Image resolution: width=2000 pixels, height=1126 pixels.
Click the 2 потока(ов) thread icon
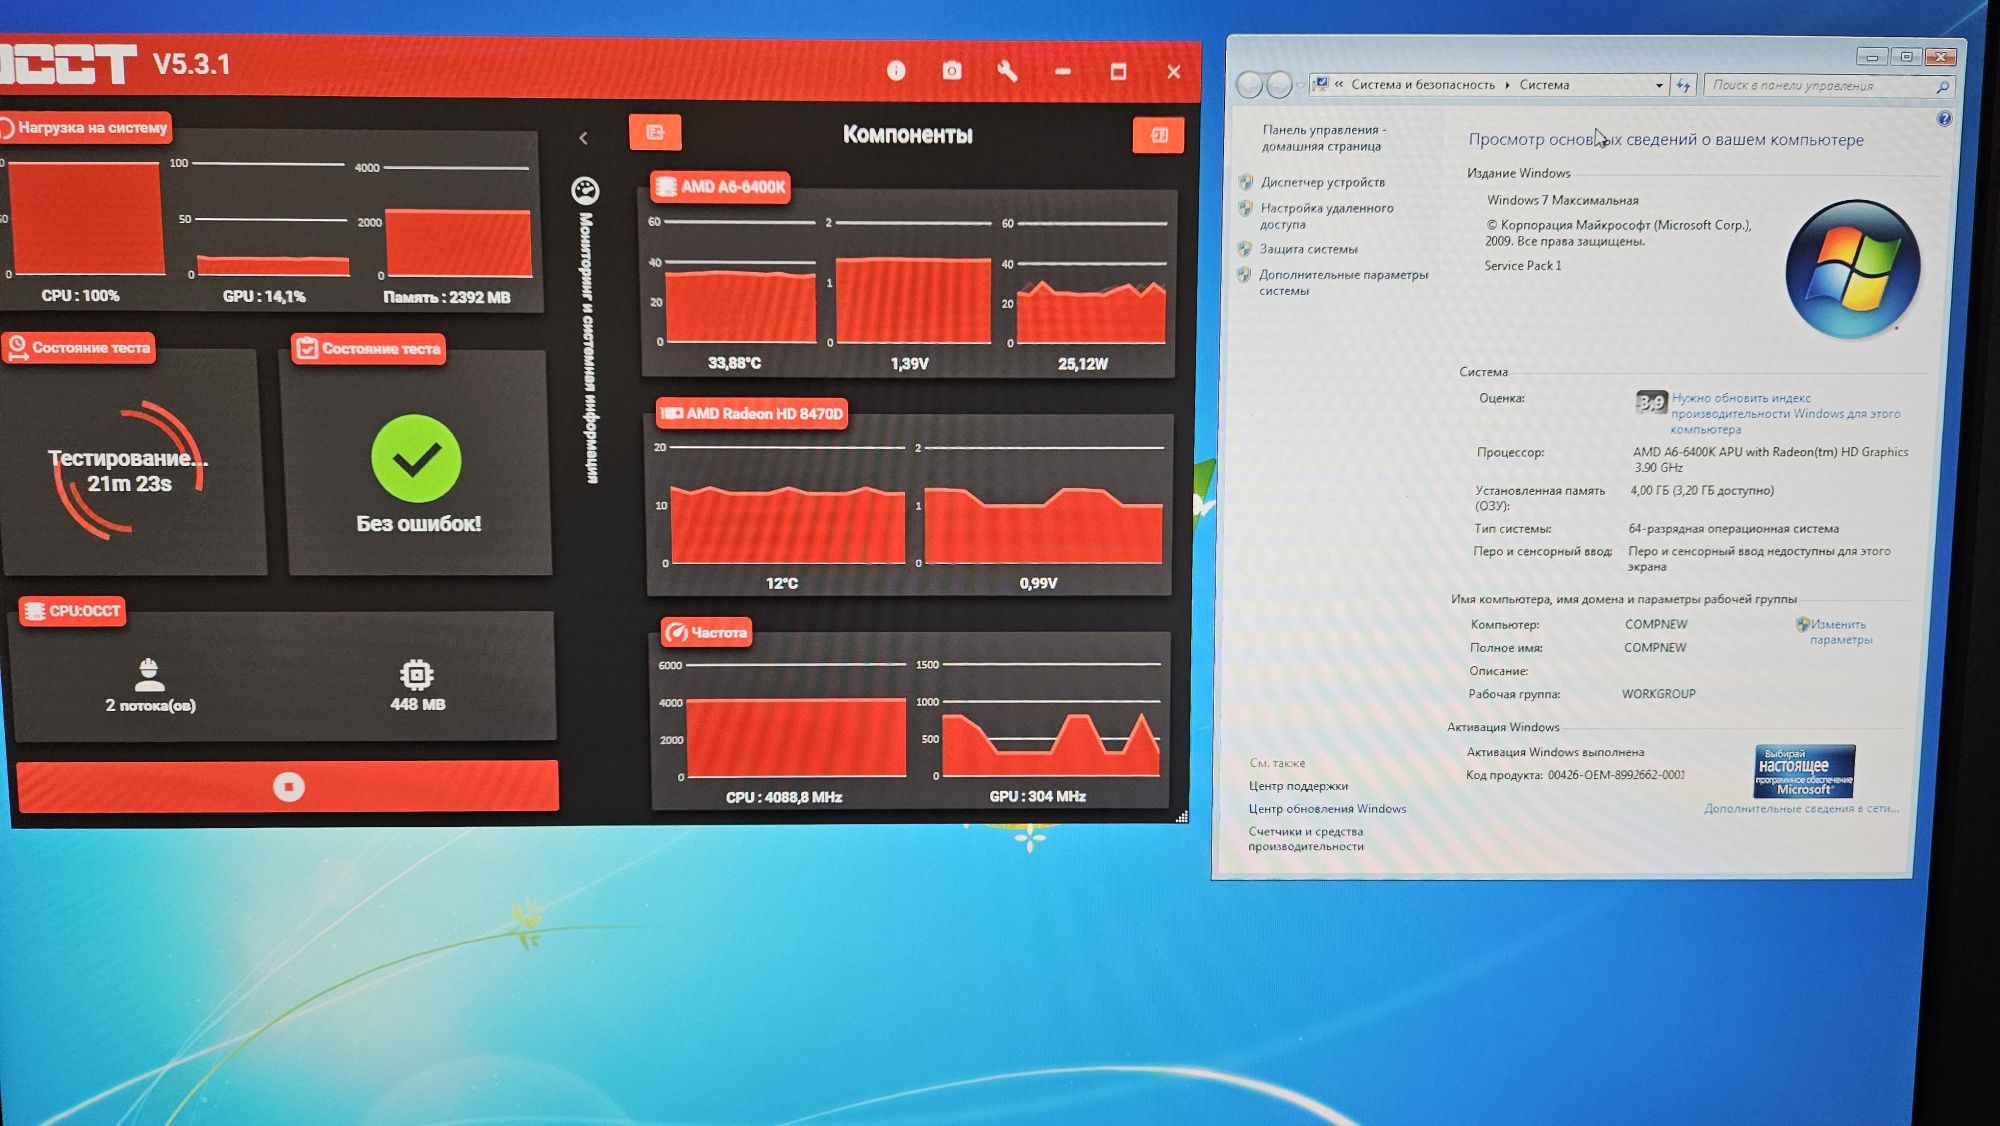tap(149, 675)
